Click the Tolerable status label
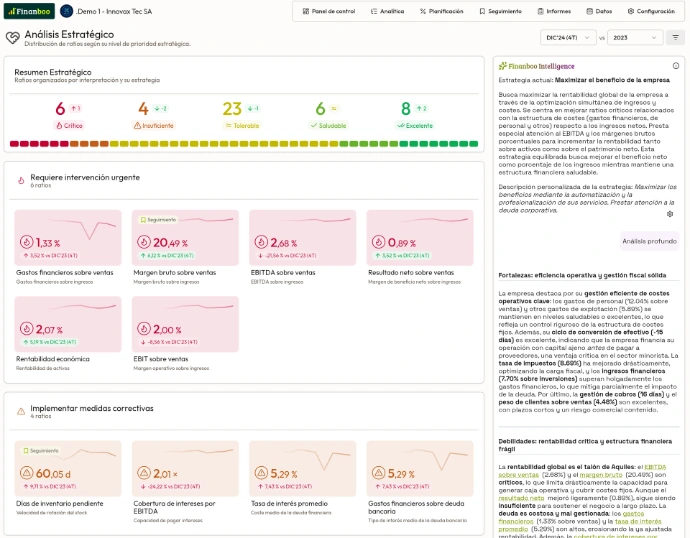 (x=245, y=126)
